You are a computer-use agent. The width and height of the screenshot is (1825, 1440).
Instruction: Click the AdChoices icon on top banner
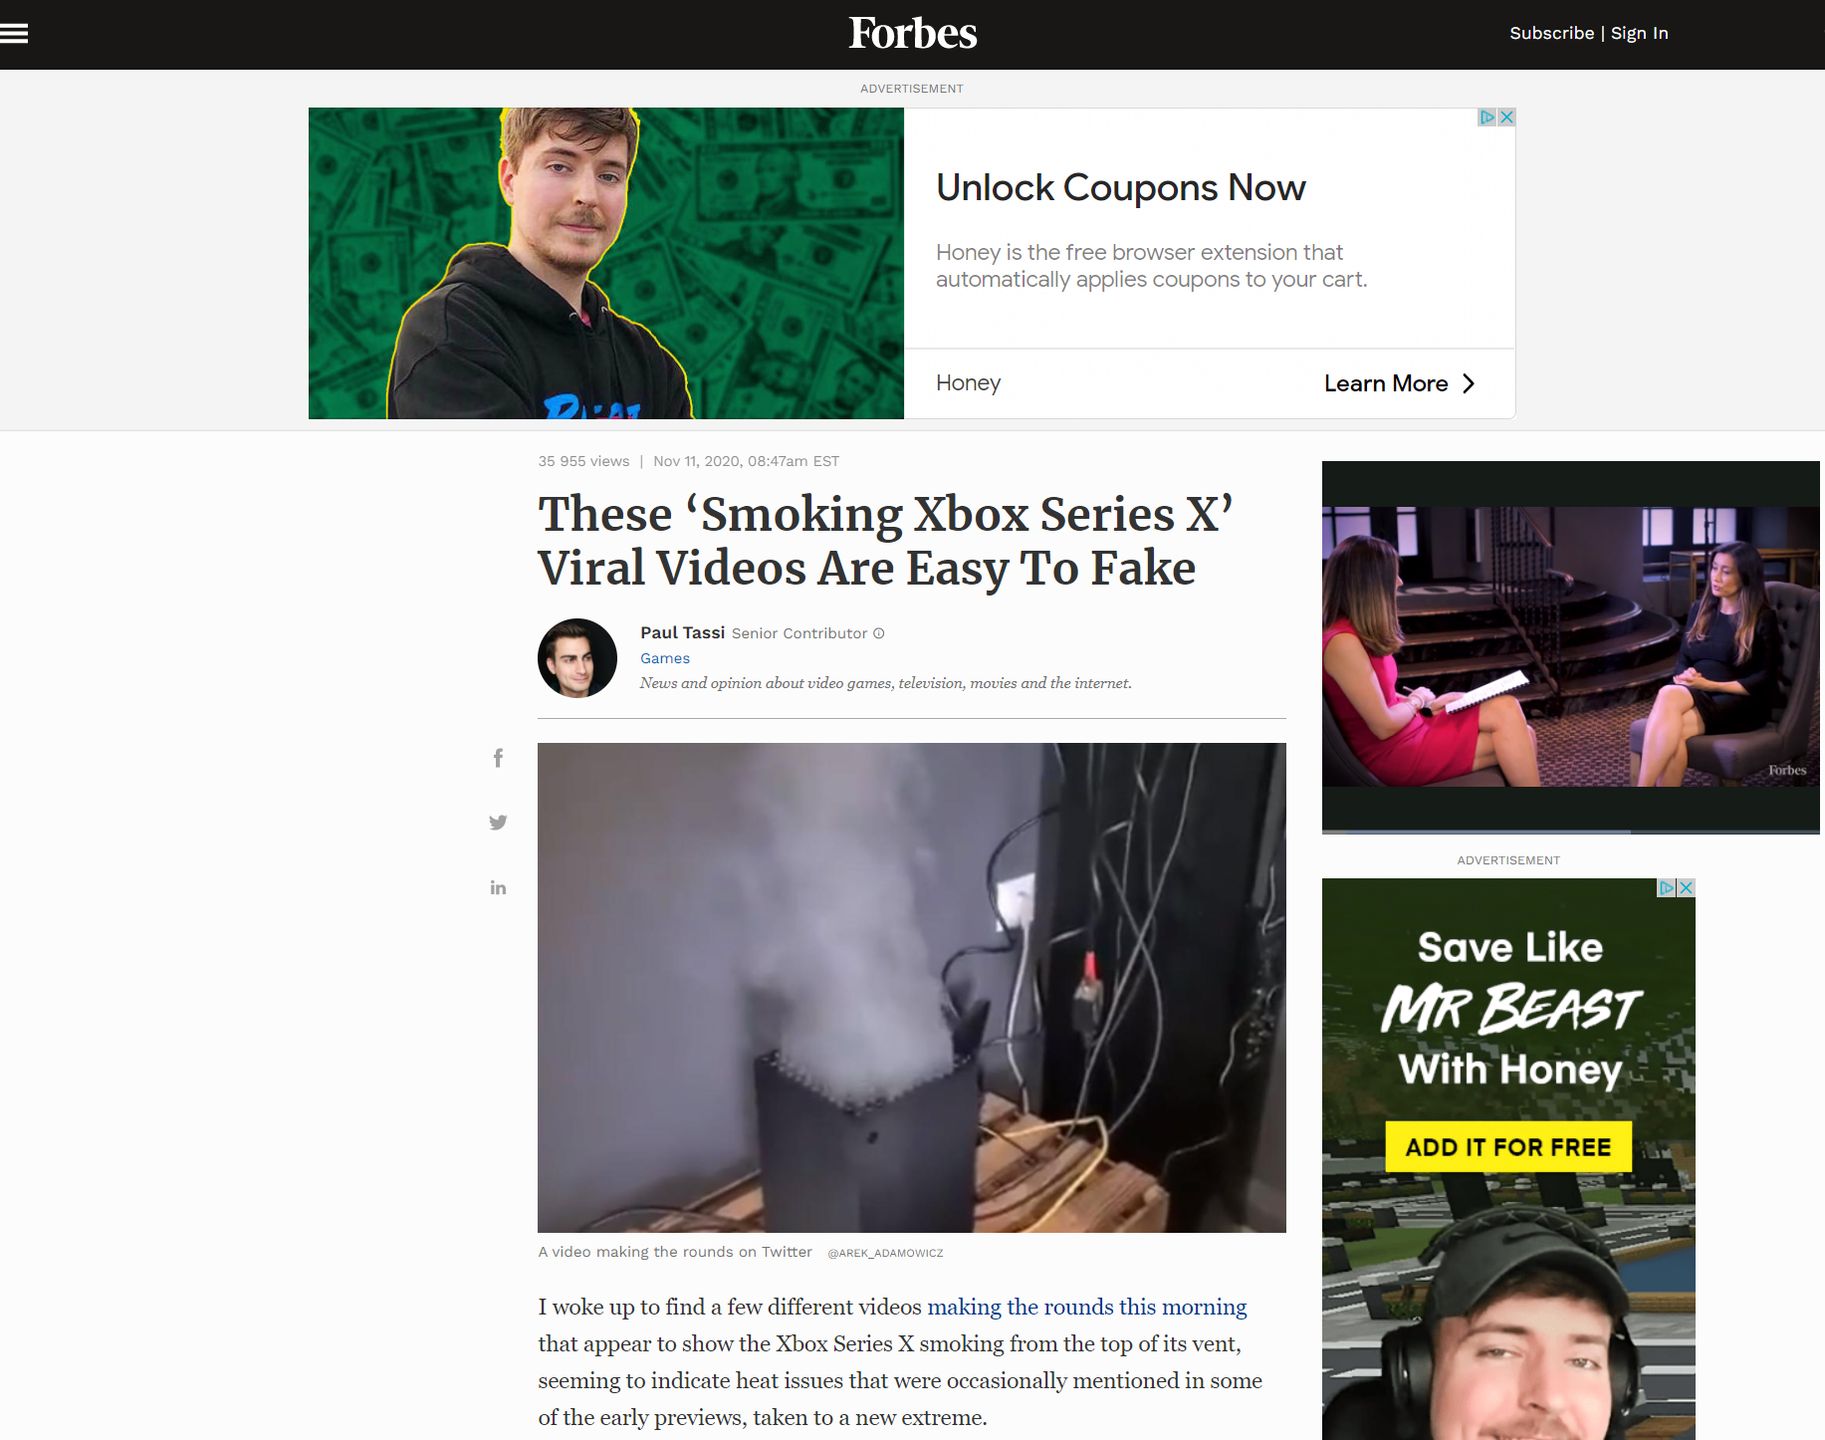point(1487,117)
